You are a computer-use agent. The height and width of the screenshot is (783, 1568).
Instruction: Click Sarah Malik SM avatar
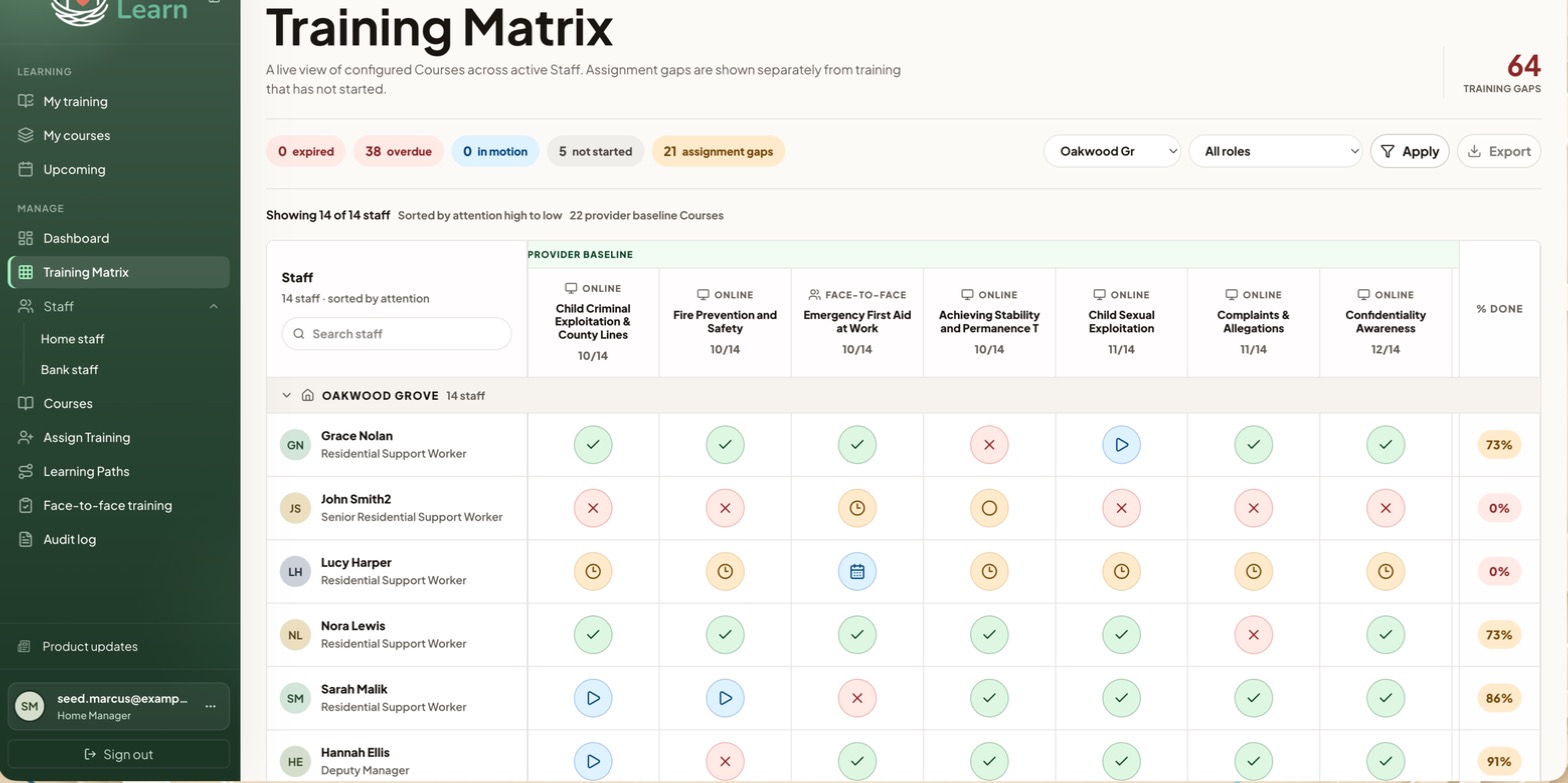click(x=295, y=698)
